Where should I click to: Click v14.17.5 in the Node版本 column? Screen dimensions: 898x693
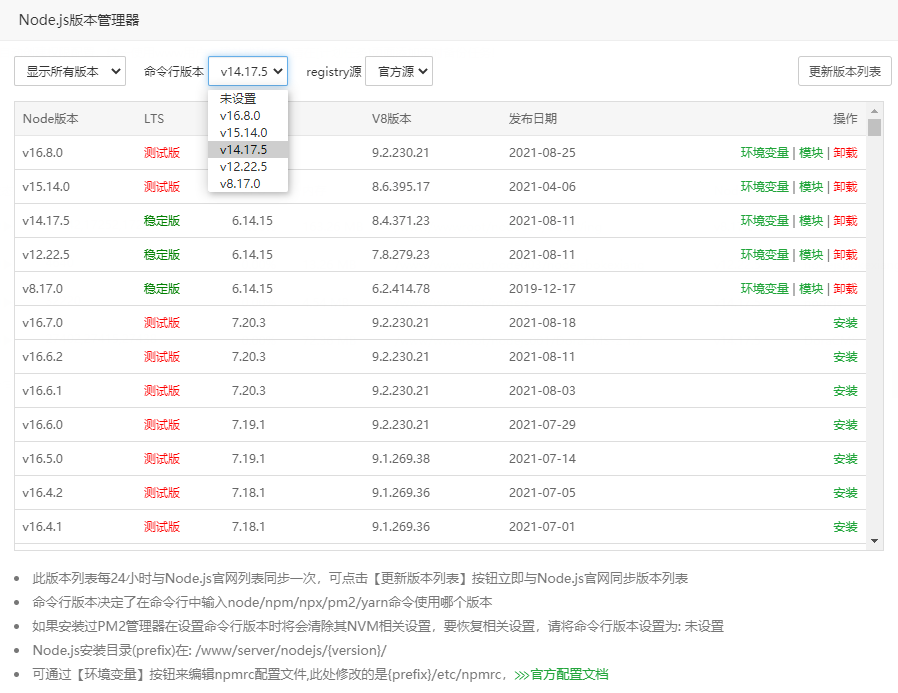46,220
